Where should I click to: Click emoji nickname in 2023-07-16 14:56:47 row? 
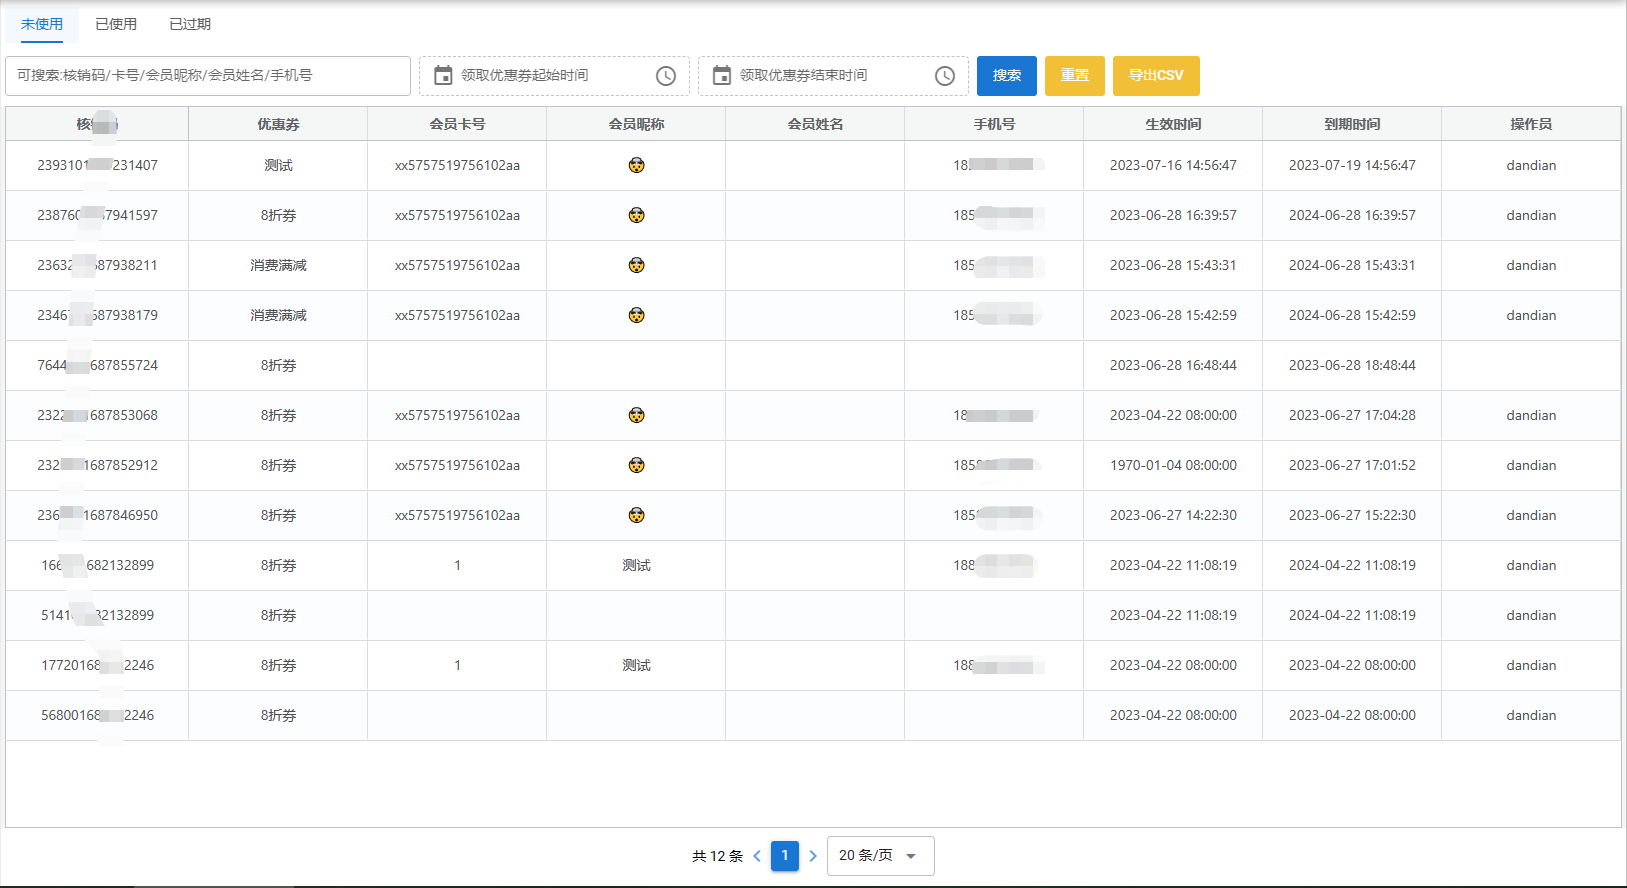[637, 165]
